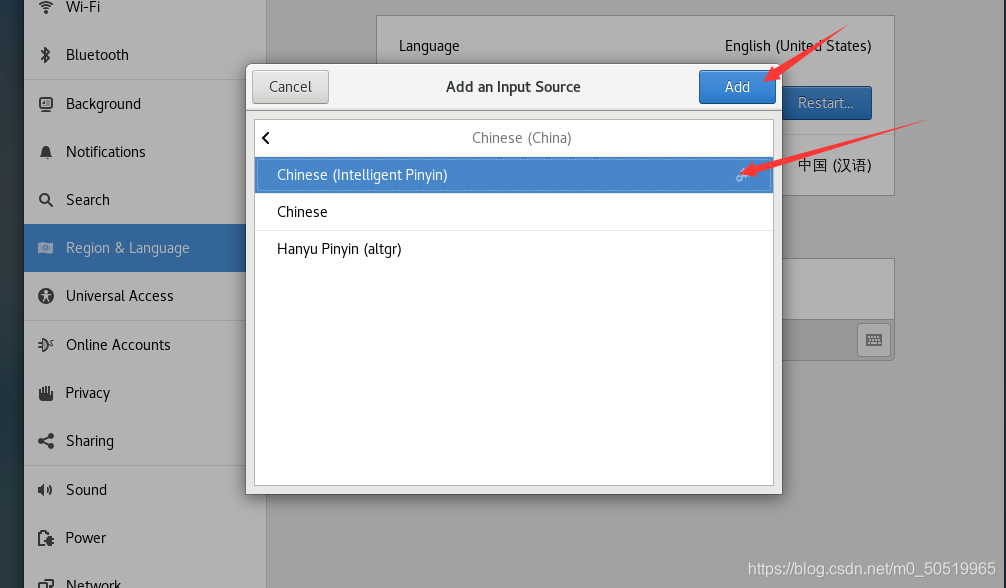
Task: Open the Power settings panel
Action: coord(145,538)
